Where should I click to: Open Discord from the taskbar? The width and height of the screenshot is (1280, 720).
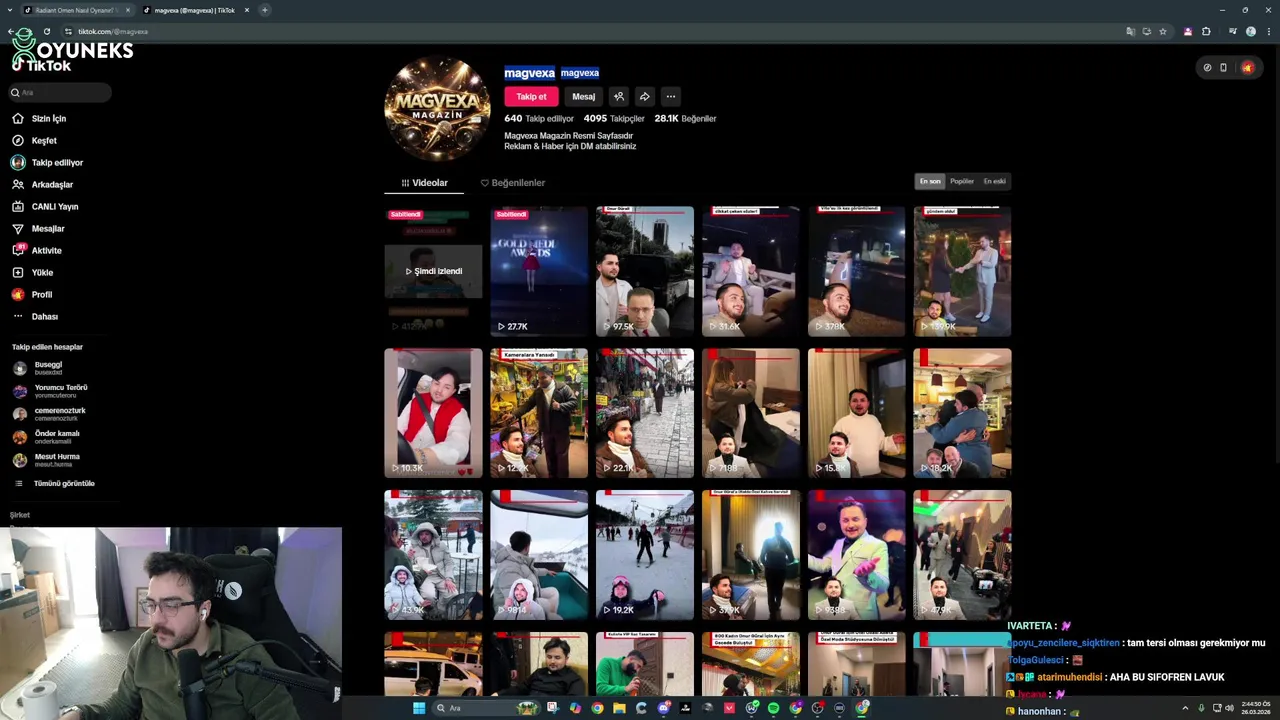click(x=663, y=708)
